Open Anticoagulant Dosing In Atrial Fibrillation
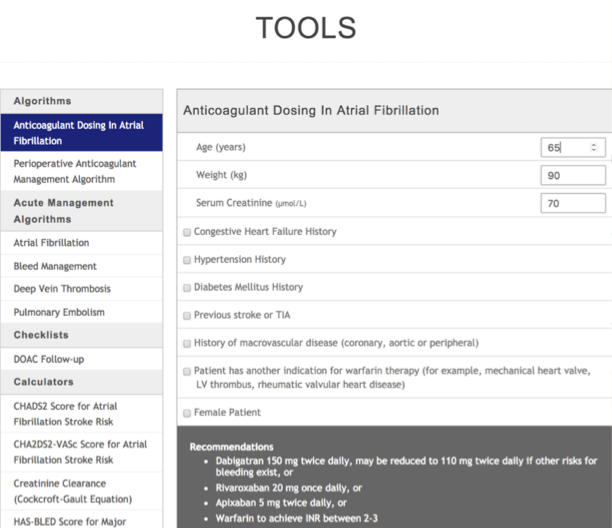This screenshot has height=528, width=612. point(80,133)
